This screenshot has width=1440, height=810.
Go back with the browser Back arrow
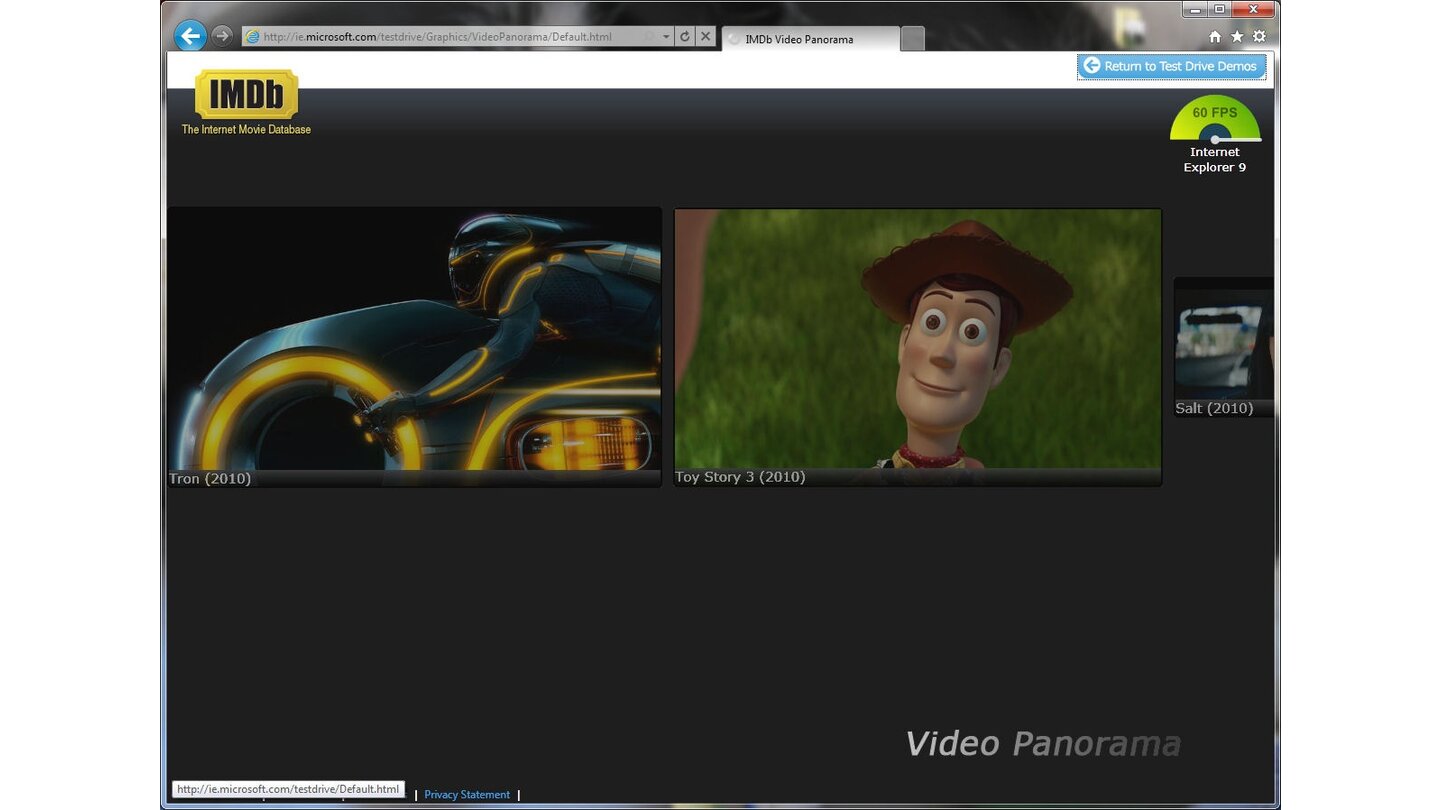190,36
